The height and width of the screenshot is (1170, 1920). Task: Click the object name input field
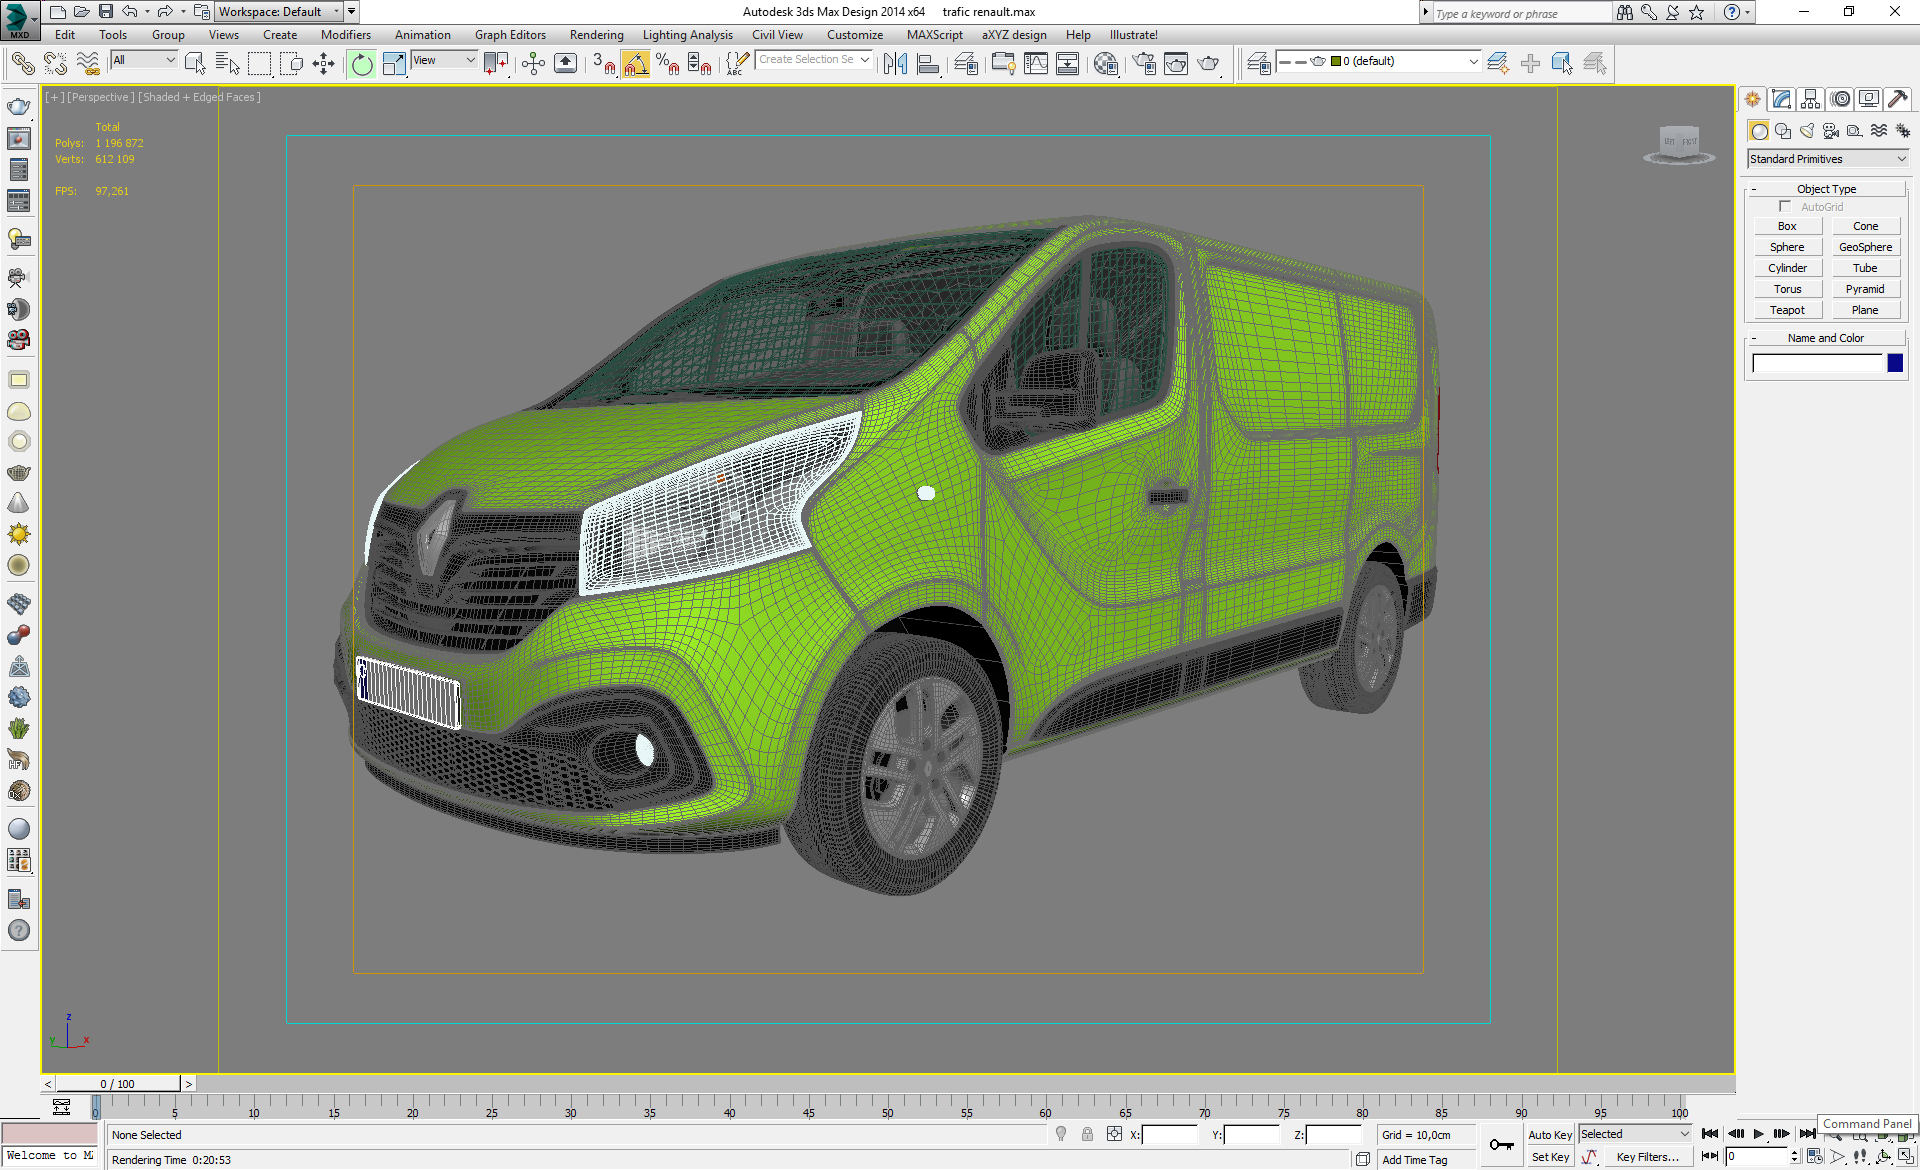[1817, 363]
